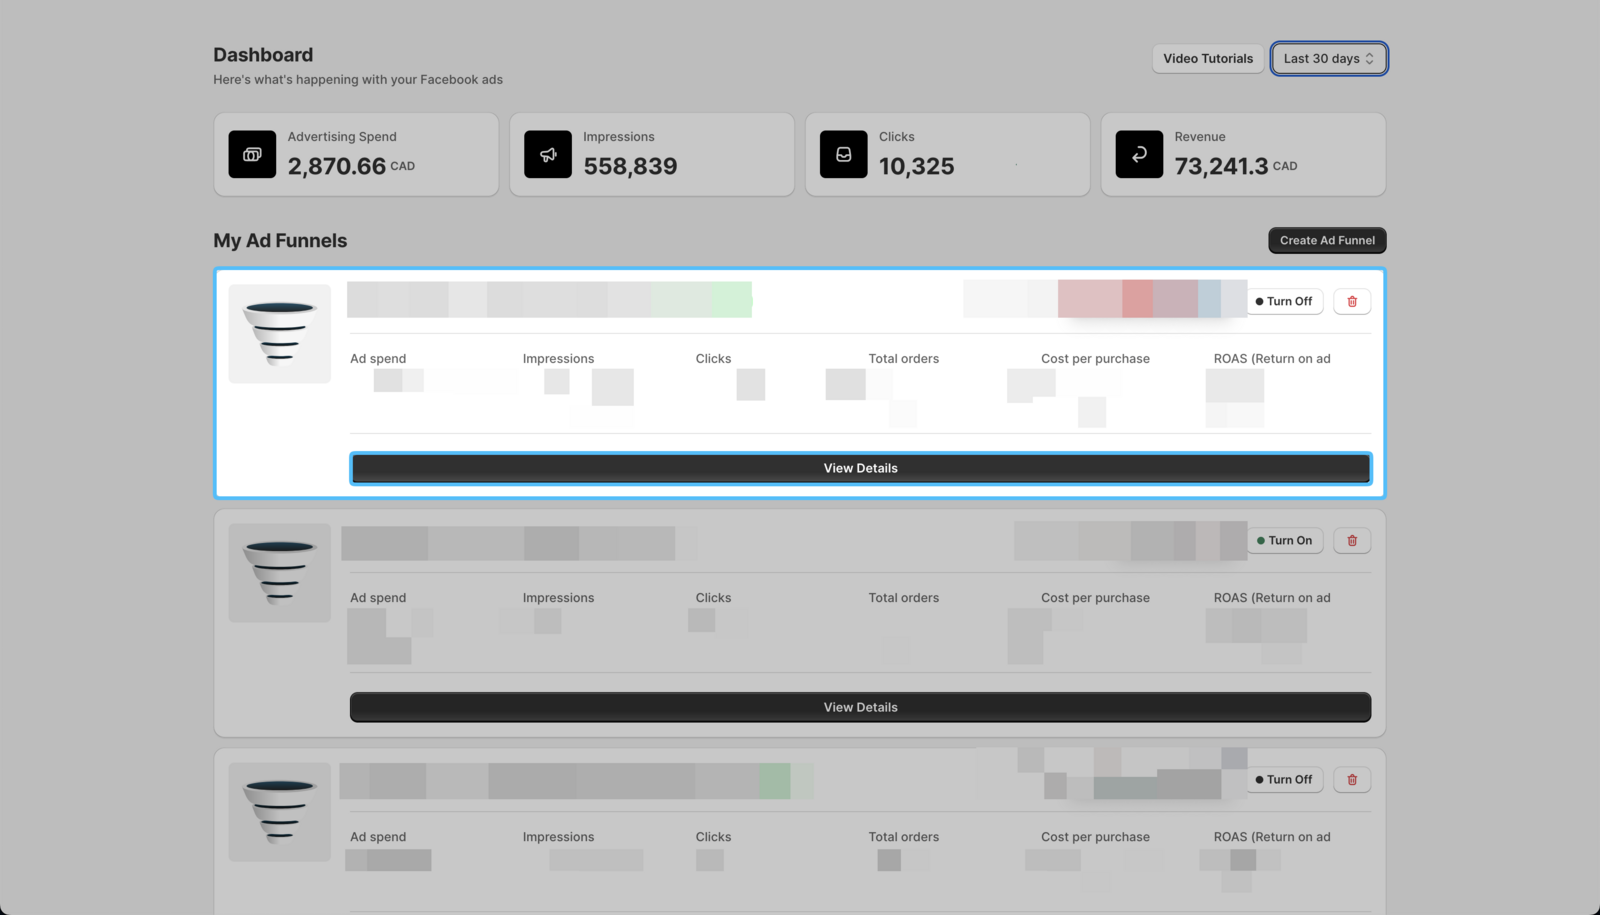Click the second funnel's thumbnail image
The image size is (1600, 915).
coord(279,572)
